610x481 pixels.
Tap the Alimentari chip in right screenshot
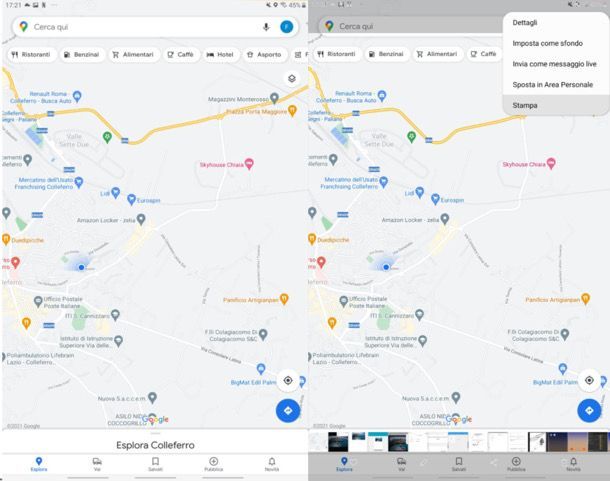tap(438, 54)
